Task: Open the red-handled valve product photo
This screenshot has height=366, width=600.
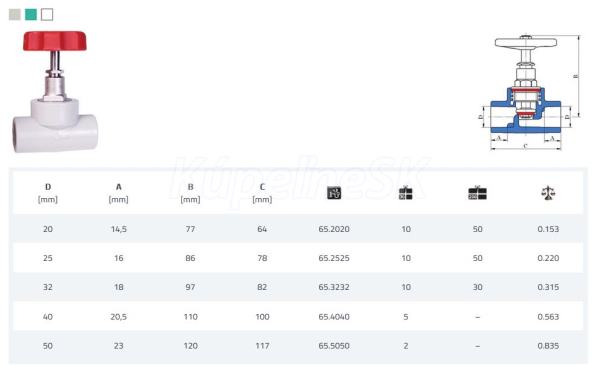Action: pyautogui.click(x=55, y=92)
